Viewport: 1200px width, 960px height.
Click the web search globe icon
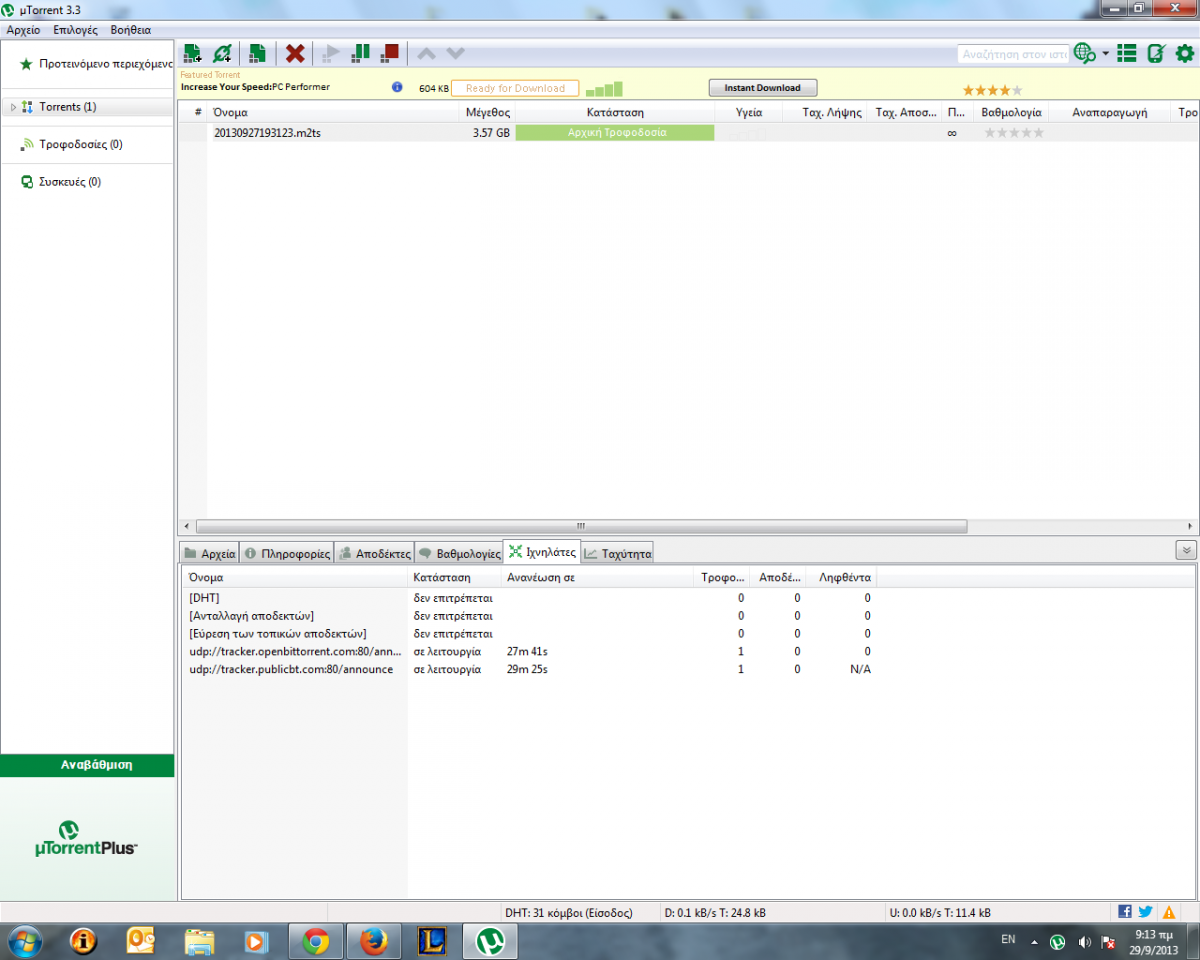(1084, 53)
